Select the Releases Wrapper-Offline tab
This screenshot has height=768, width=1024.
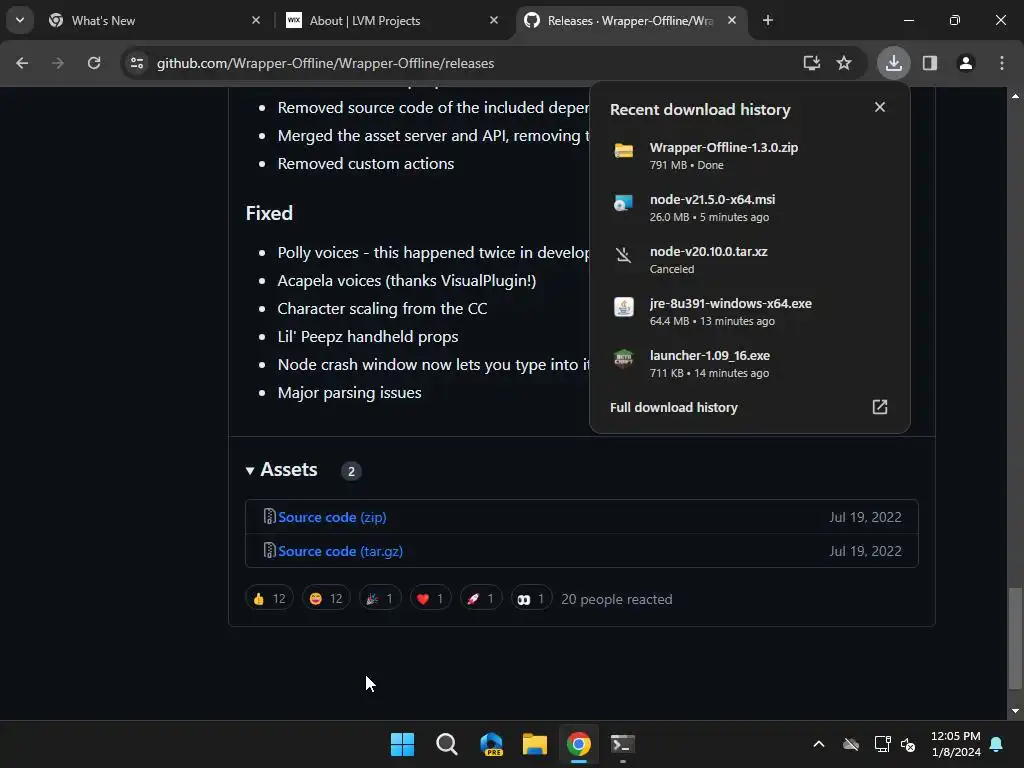coord(631,21)
